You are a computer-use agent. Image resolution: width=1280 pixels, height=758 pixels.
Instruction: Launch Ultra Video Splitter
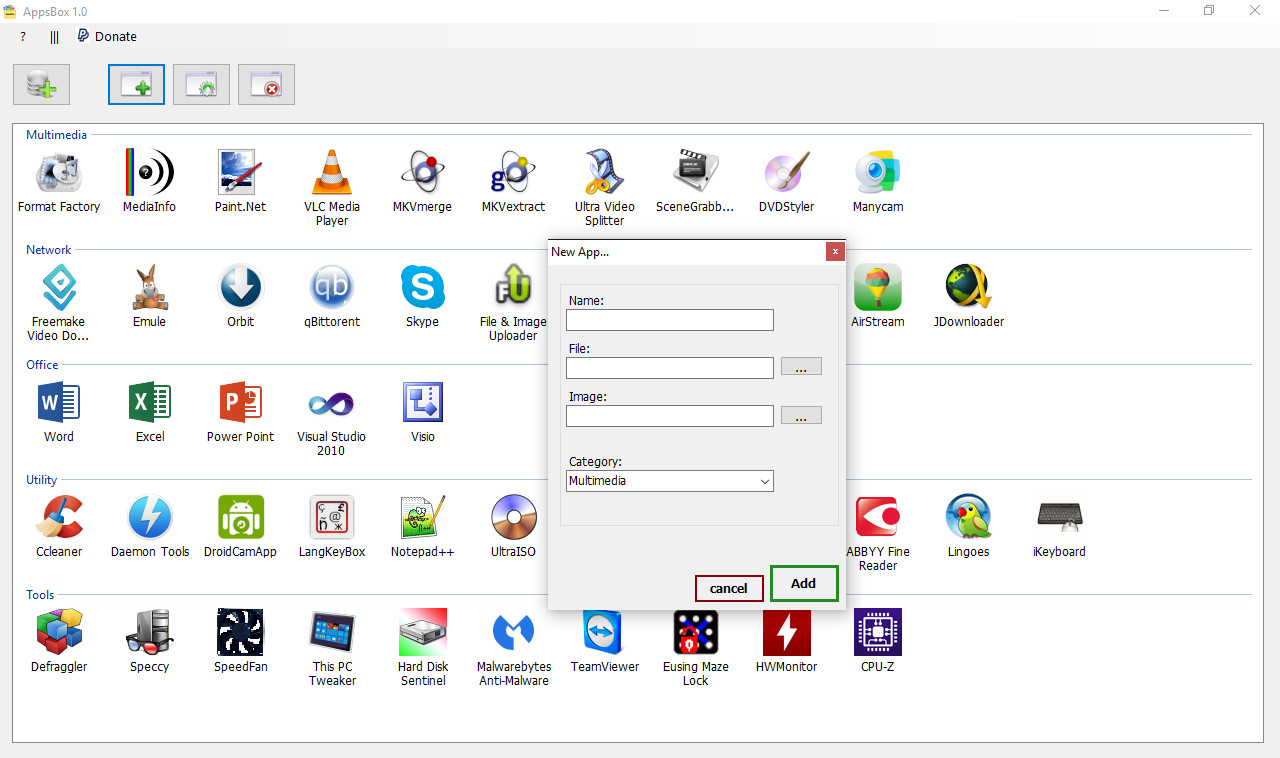(604, 173)
